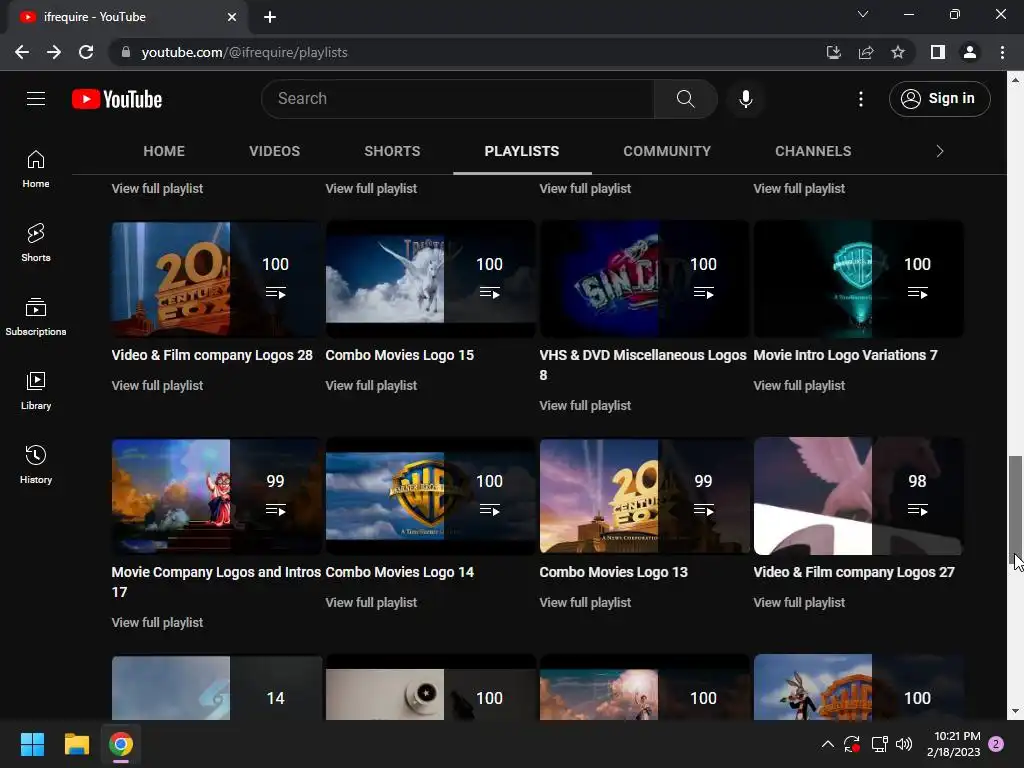The image size is (1024, 768).
Task: Click the Combo Movies Logo 13 title
Action: (613, 572)
